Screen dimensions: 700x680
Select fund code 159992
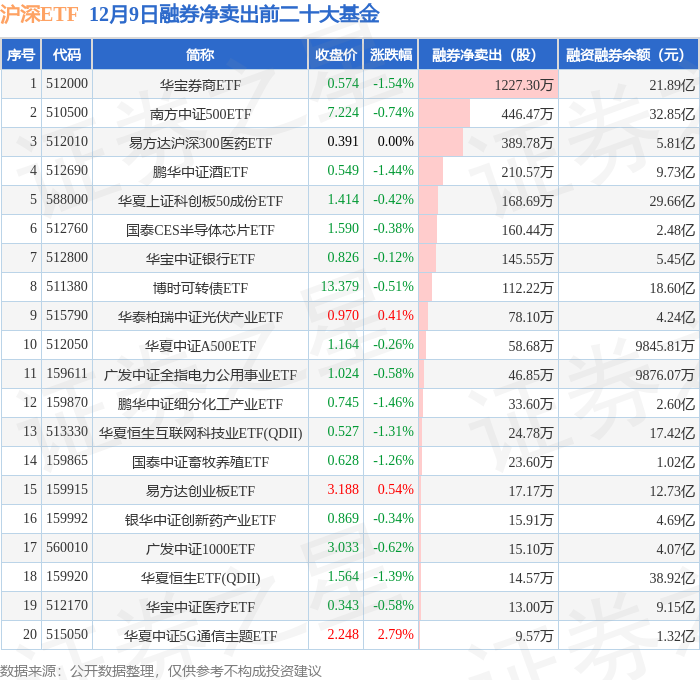point(67,518)
